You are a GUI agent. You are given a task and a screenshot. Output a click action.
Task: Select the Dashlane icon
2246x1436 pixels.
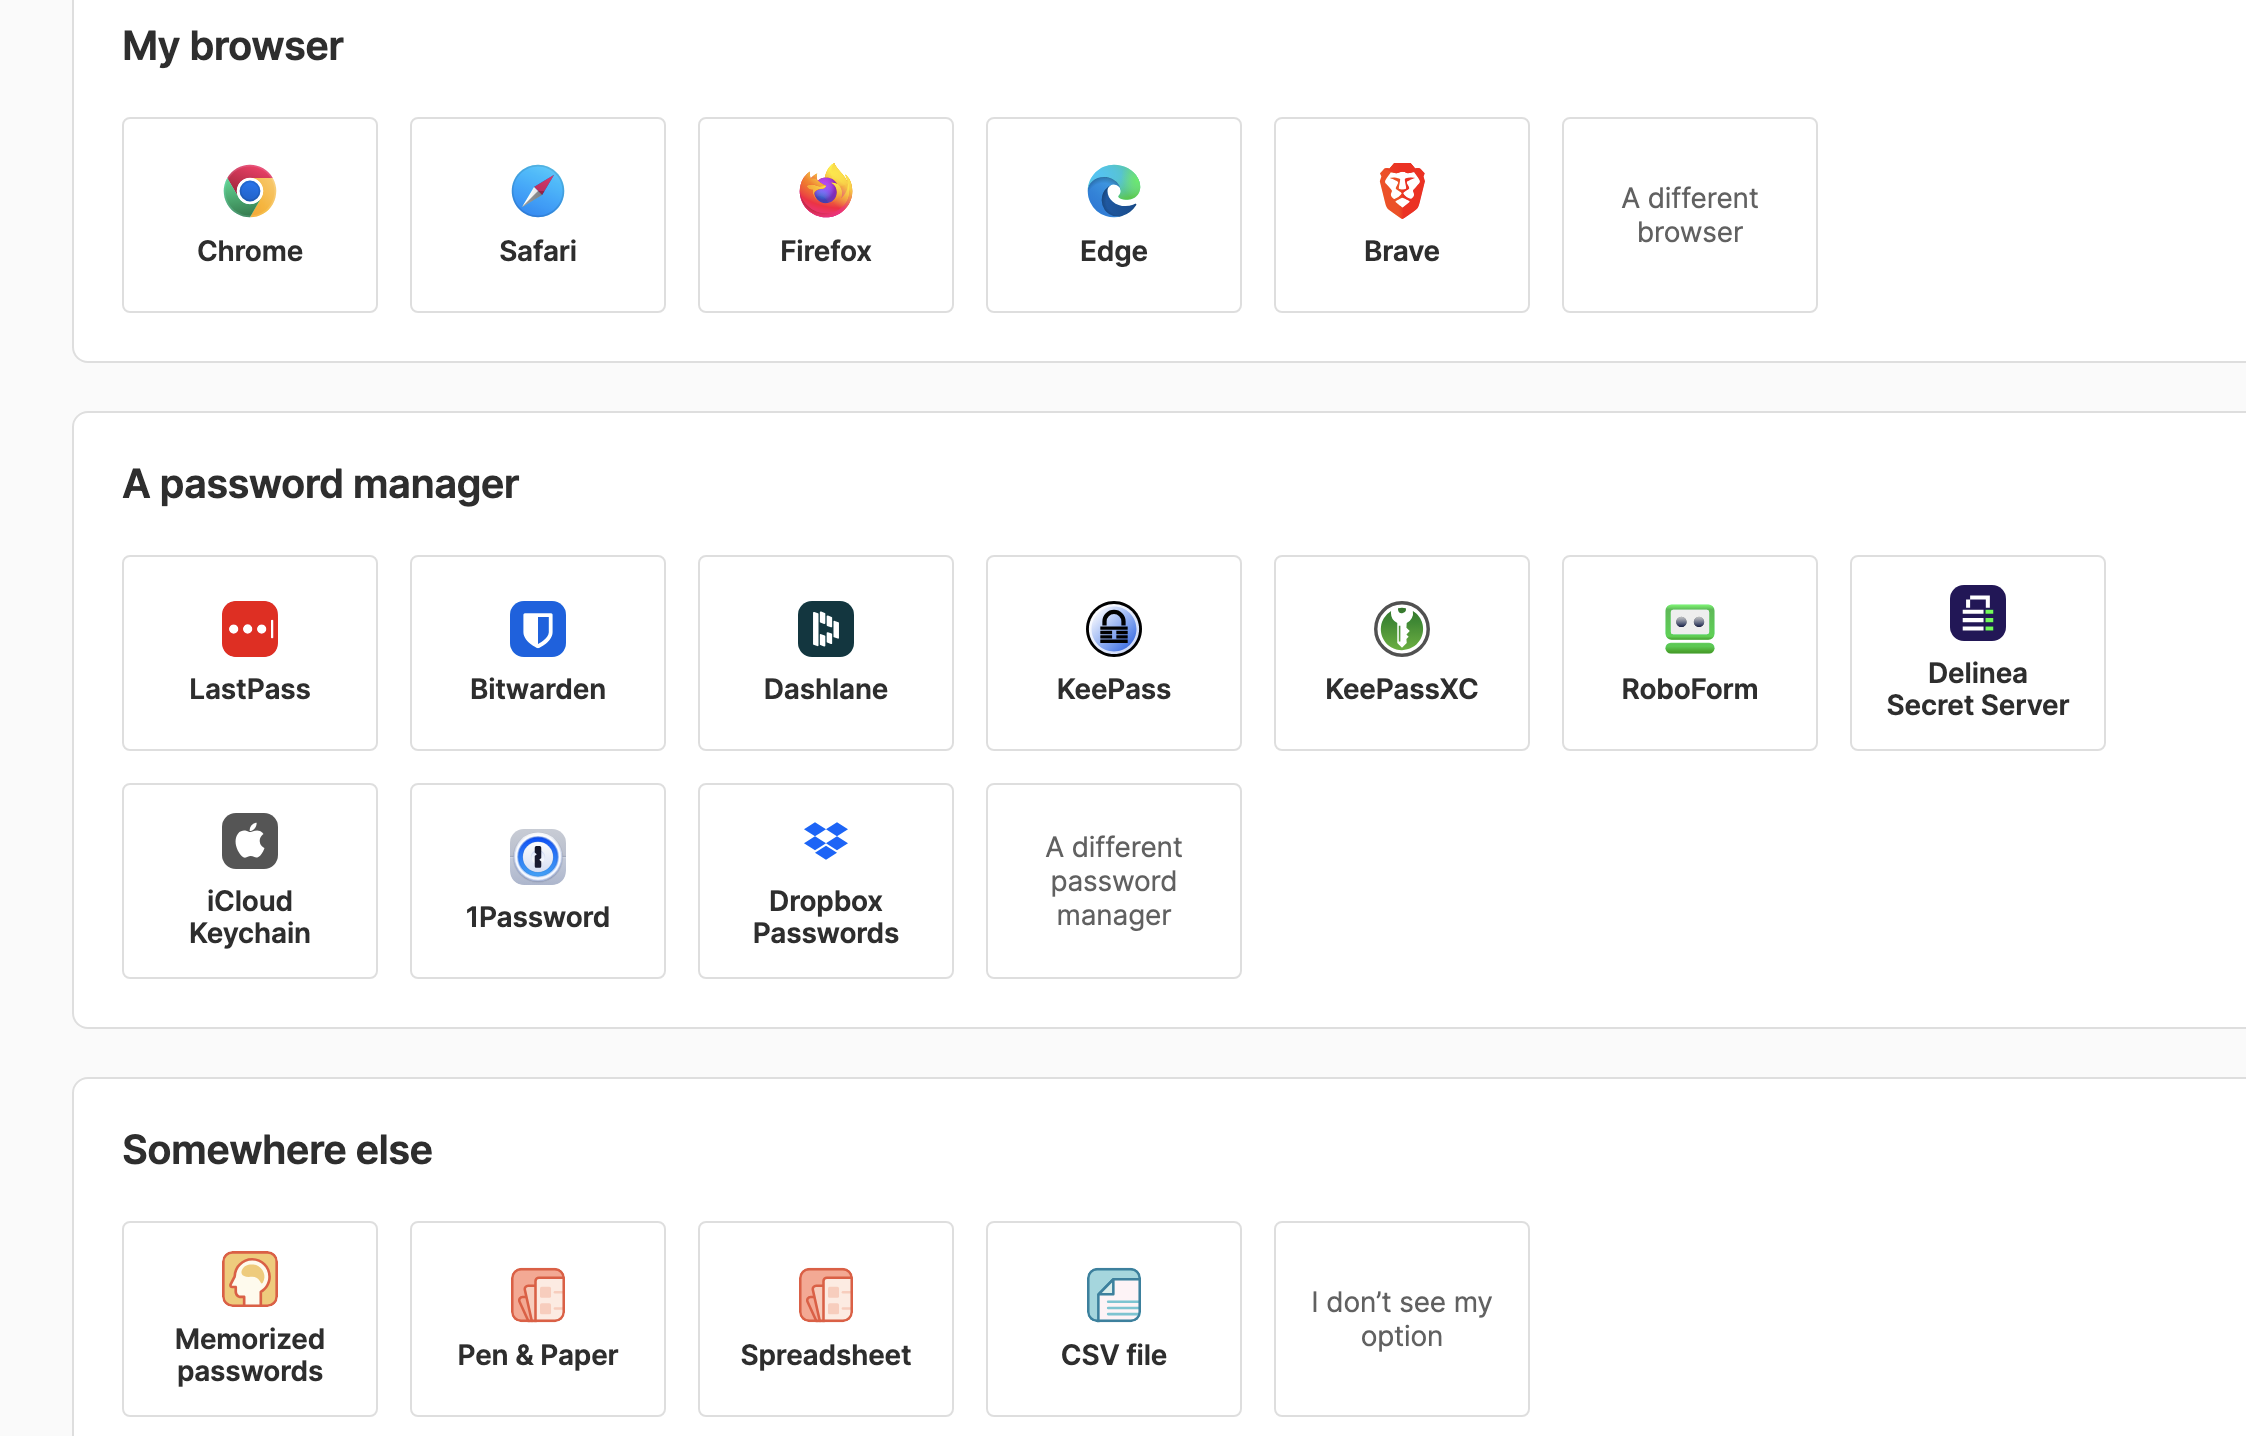(x=826, y=629)
